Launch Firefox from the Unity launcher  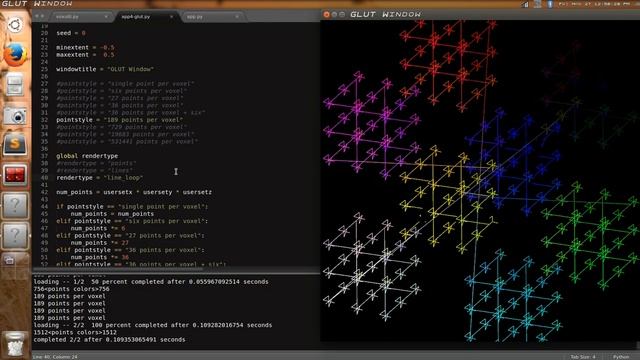[15, 55]
